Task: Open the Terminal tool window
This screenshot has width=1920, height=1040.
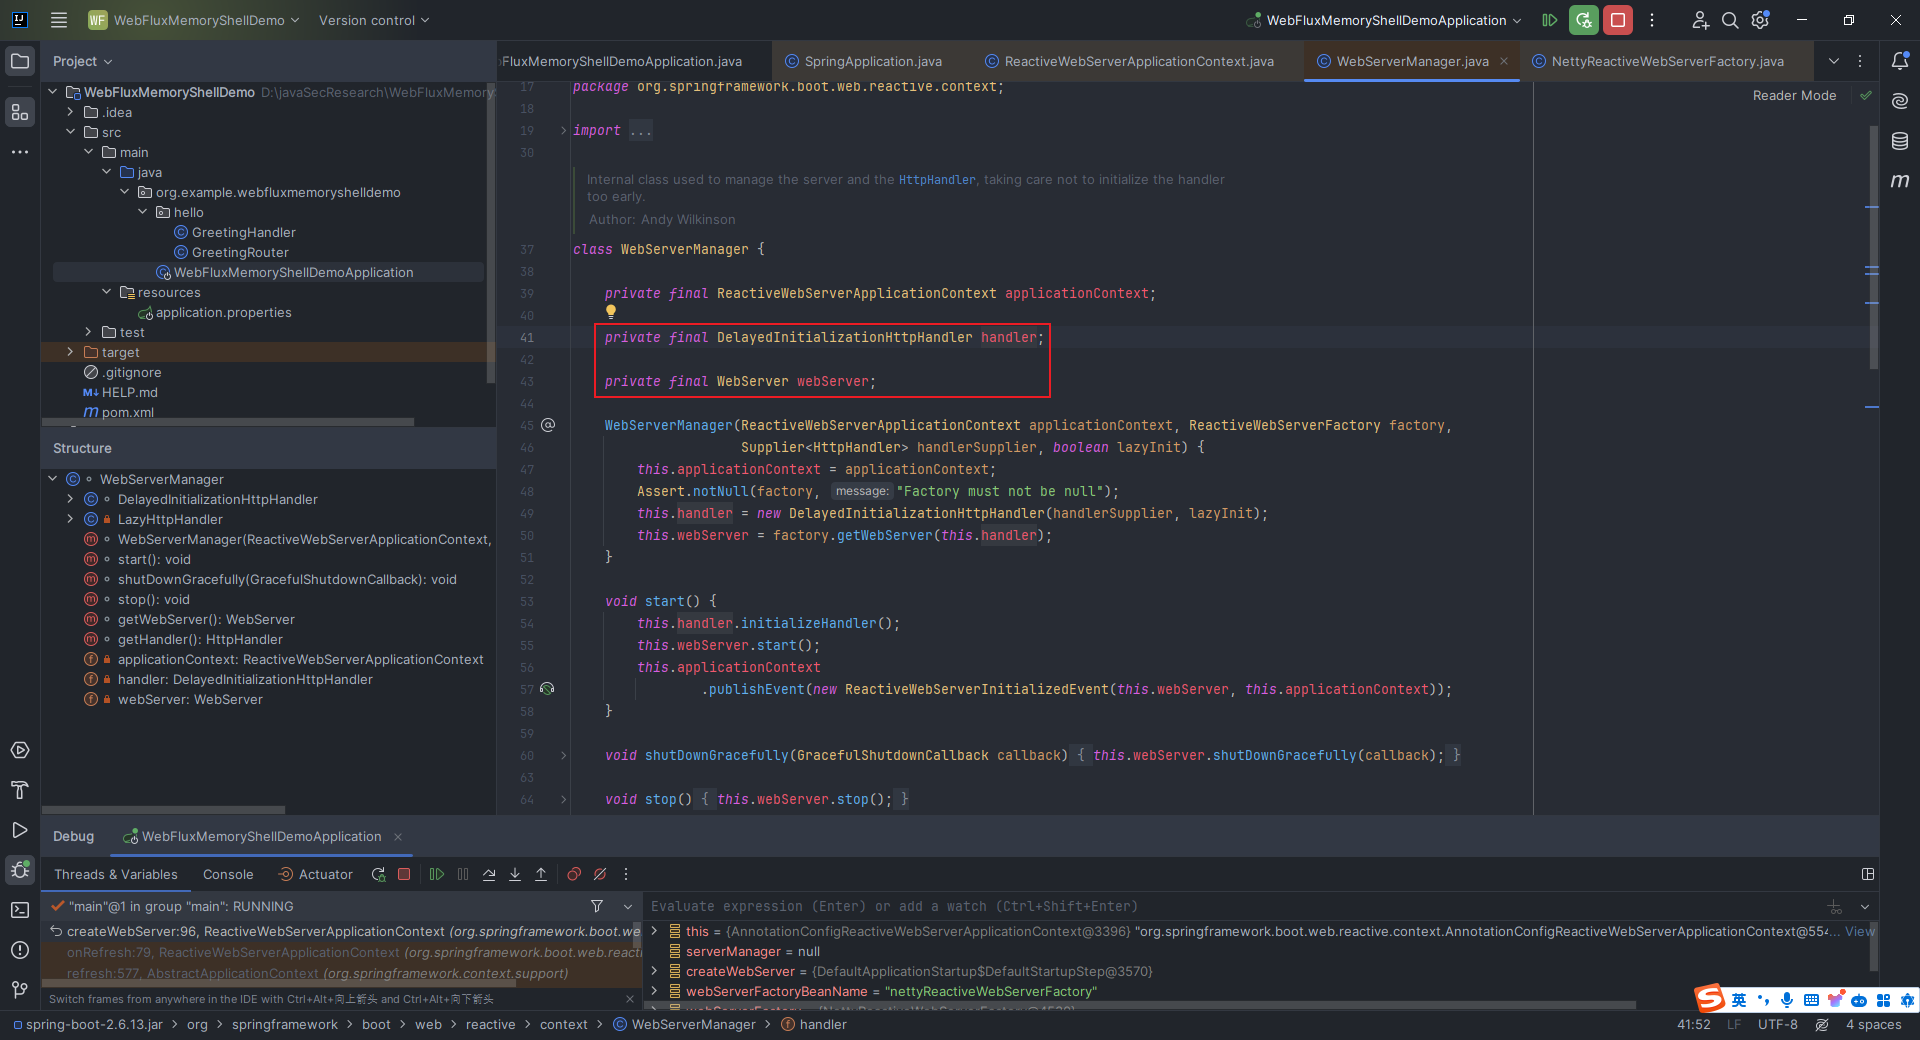Action: tap(20, 910)
